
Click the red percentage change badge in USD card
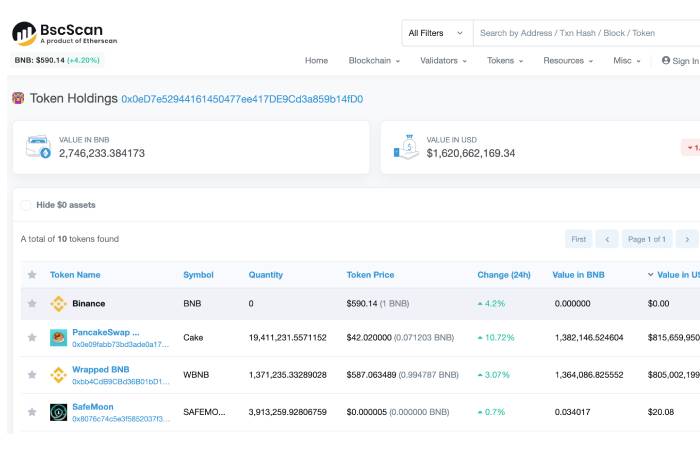pyautogui.click(x=691, y=148)
